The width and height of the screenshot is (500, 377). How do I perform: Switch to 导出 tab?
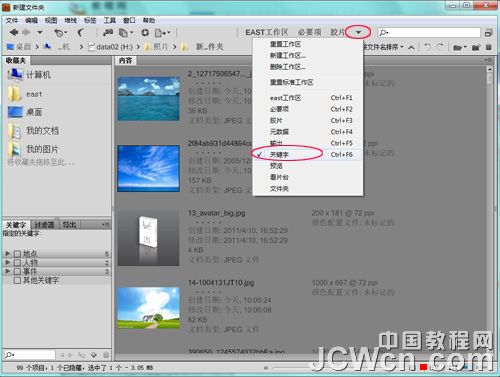click(69, 225)
